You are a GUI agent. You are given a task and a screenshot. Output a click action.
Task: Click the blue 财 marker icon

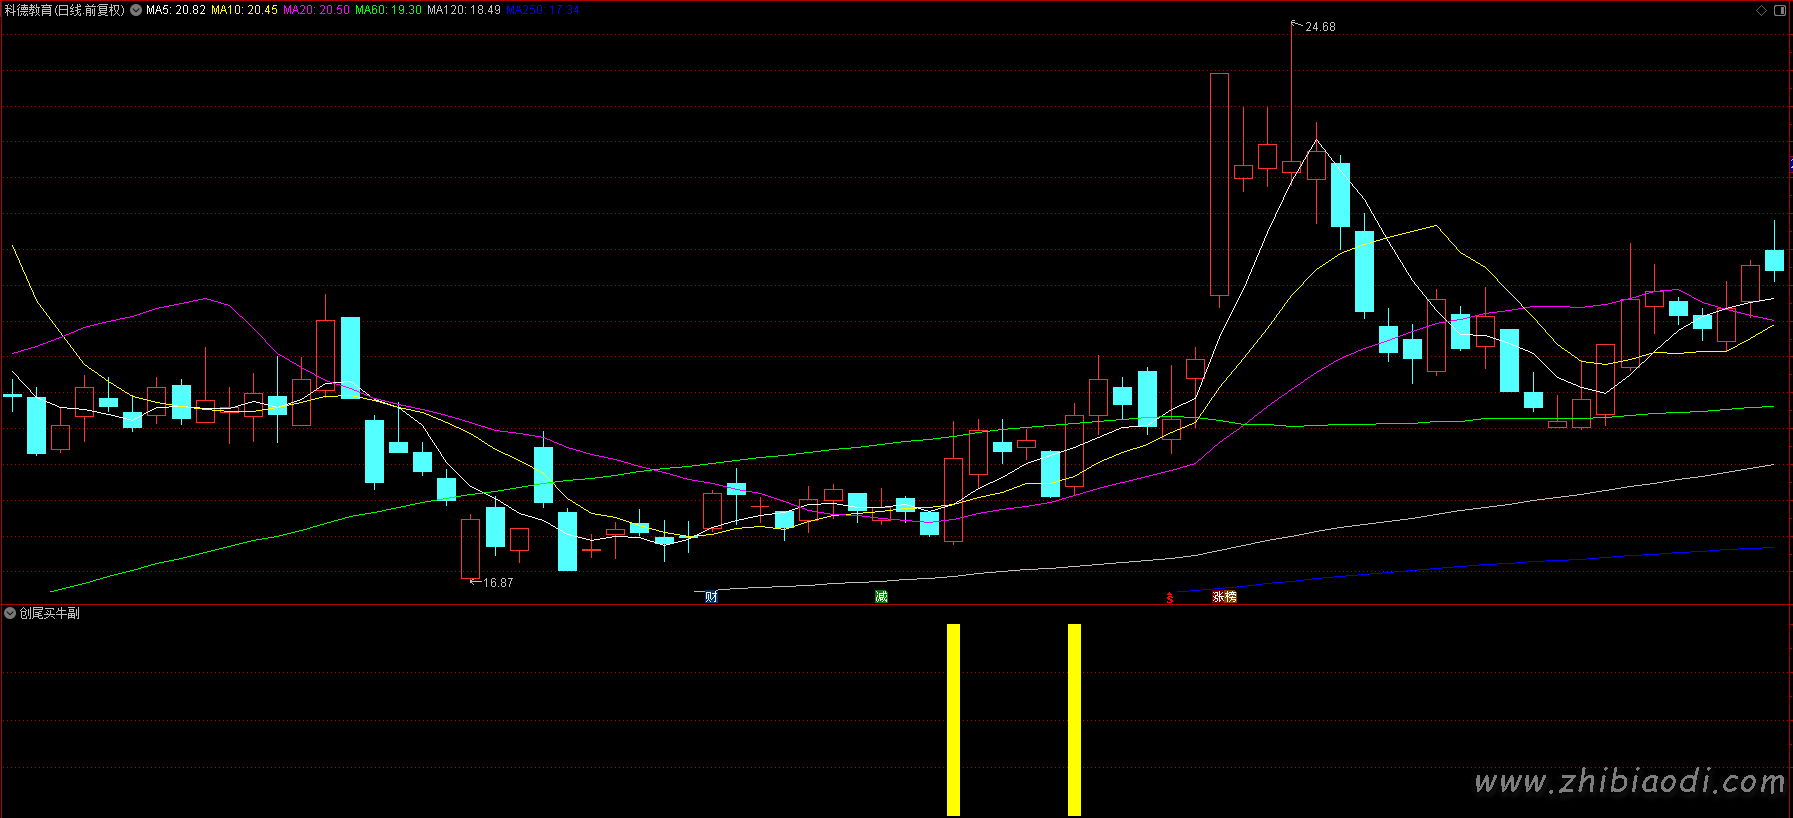point(711,597)
